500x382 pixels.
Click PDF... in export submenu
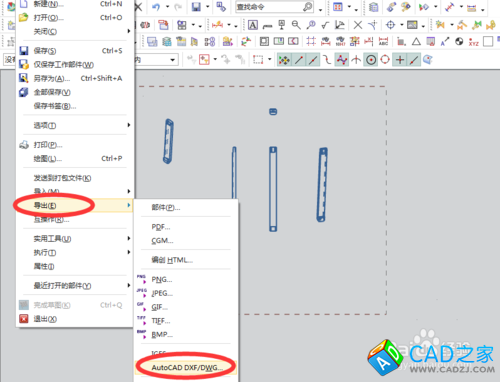[x=161, y=227]
